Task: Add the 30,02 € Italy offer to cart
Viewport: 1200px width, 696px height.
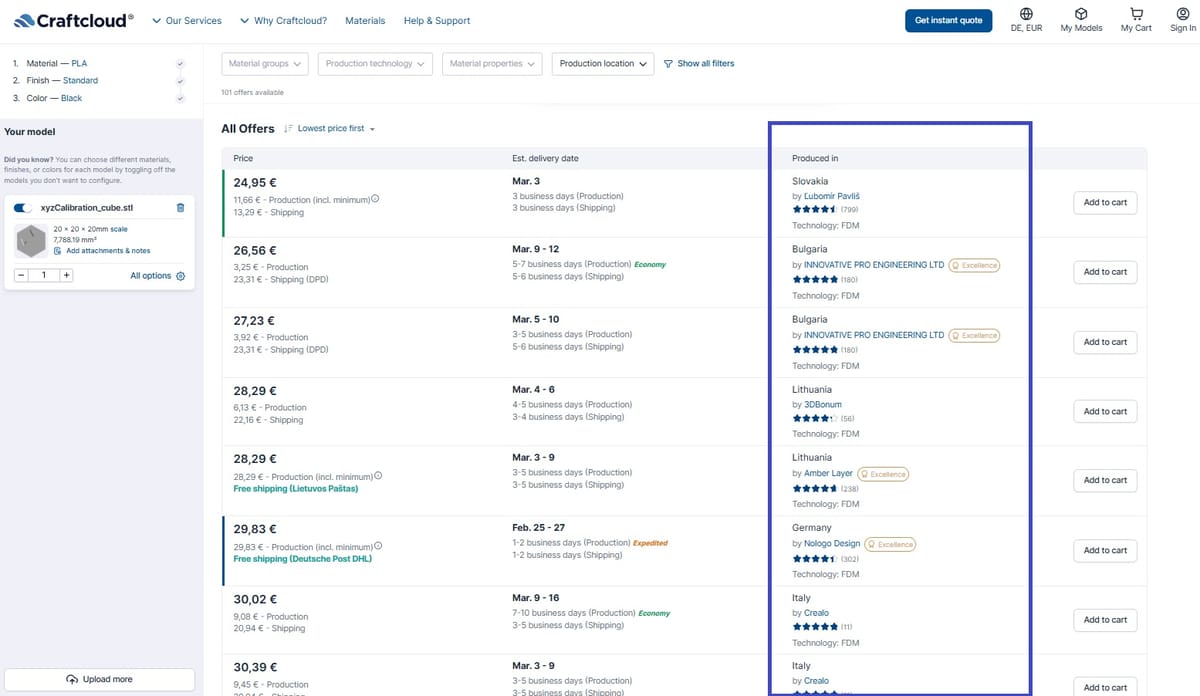Action: [1105, 619]
